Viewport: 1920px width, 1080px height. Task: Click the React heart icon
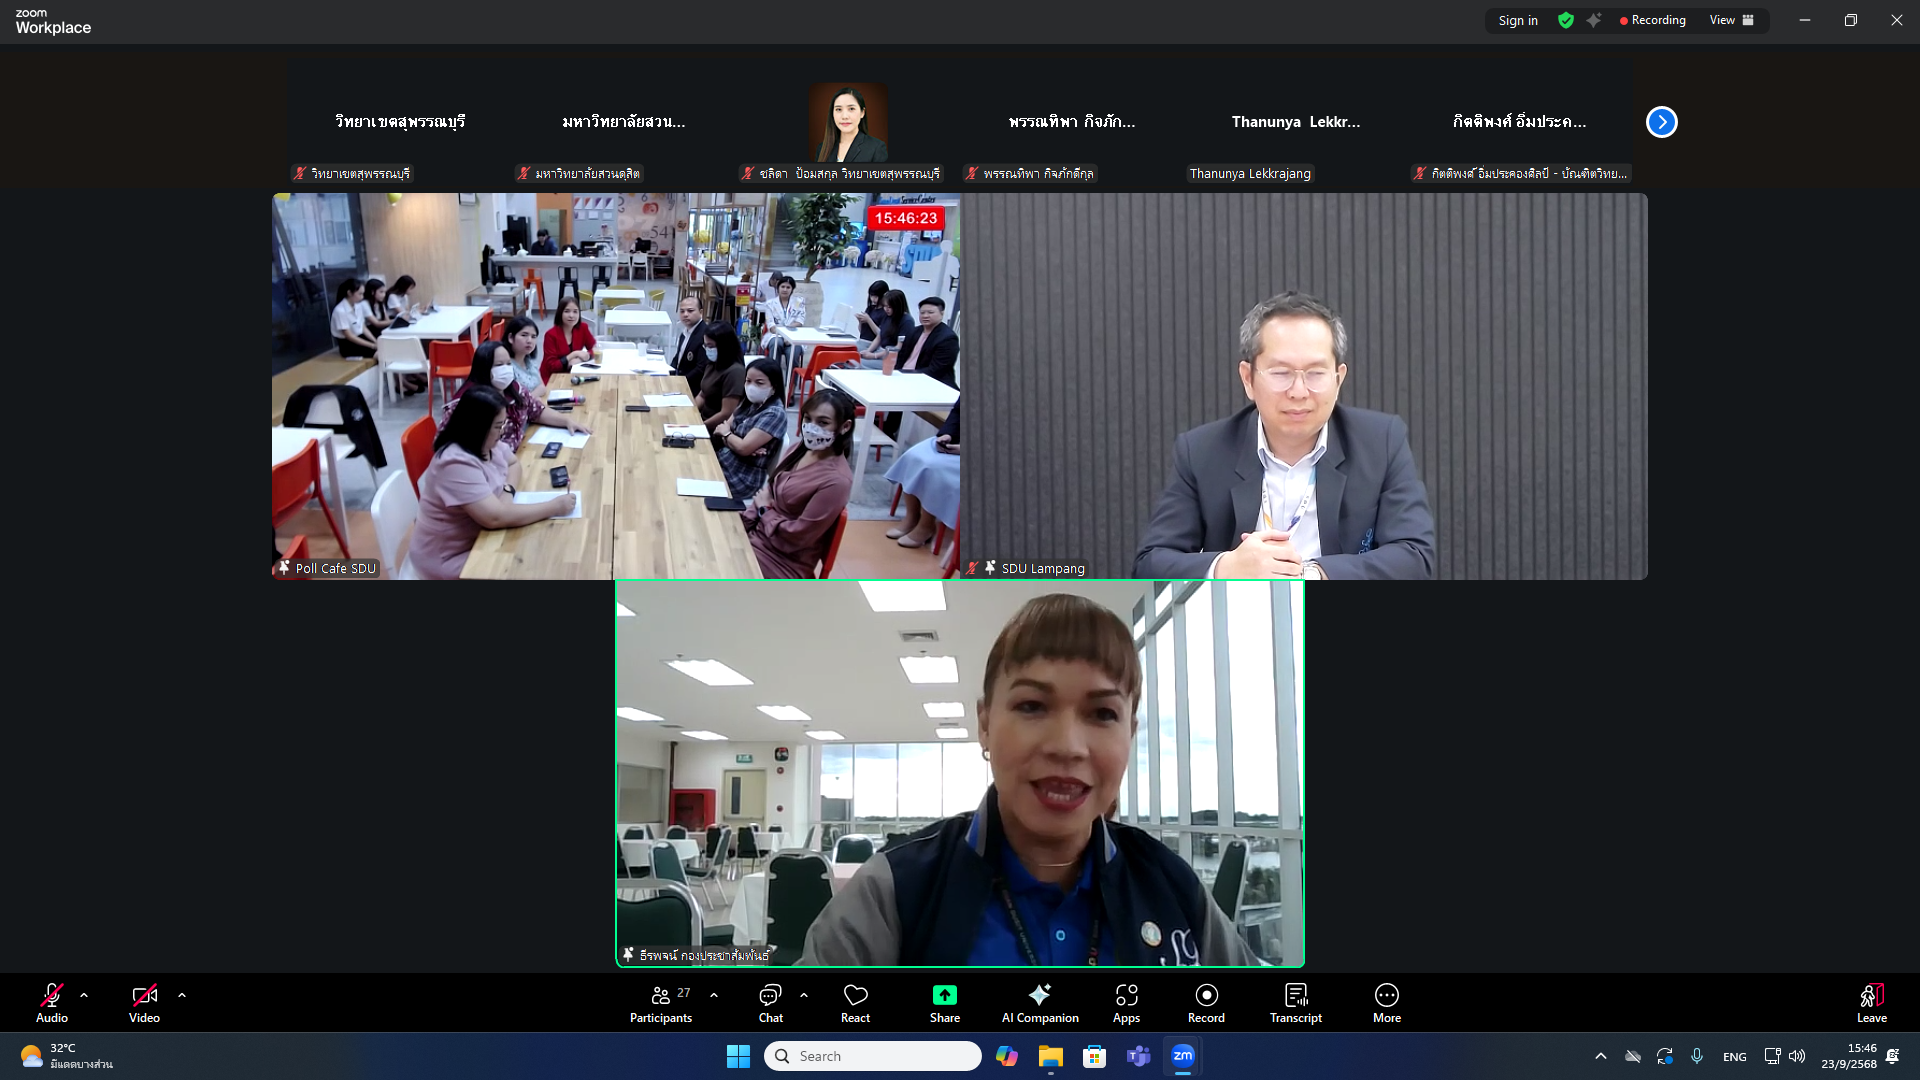(855, 1003)
